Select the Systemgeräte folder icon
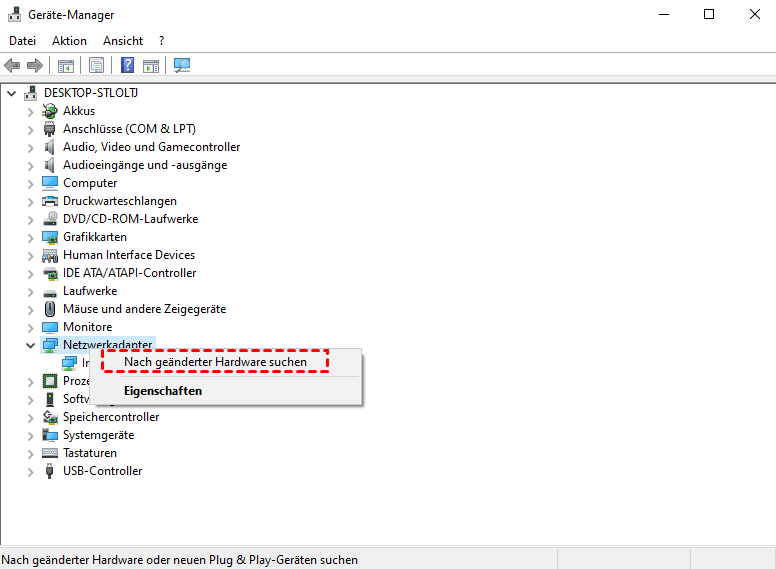This screenshot has height=569, width=776. (49, 435)
